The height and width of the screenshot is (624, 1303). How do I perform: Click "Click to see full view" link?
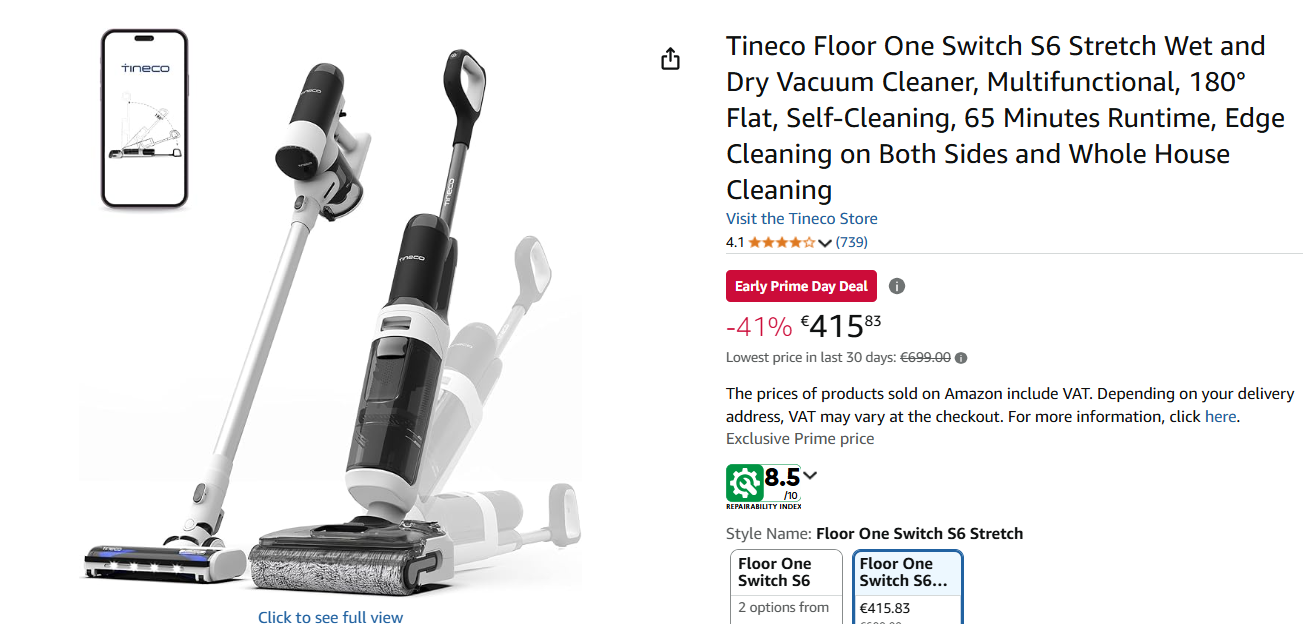pos(330,616)
